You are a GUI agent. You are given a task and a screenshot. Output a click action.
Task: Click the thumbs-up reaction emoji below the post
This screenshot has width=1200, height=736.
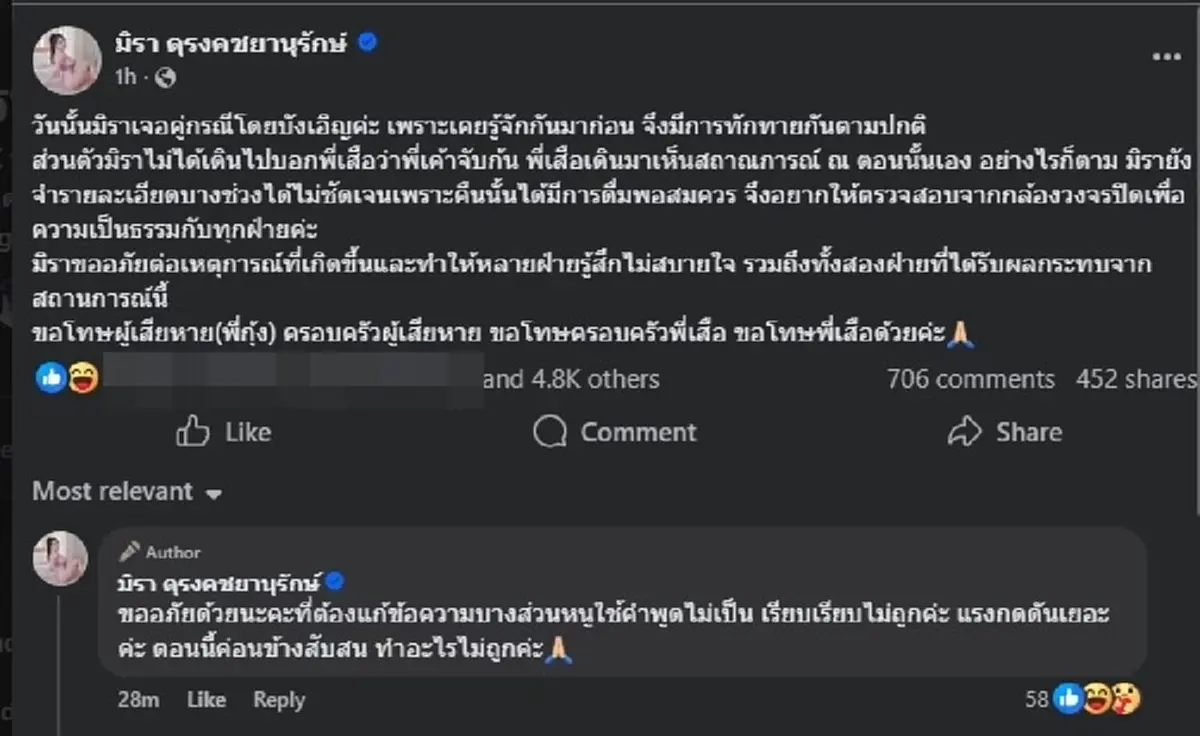[50, 378]
